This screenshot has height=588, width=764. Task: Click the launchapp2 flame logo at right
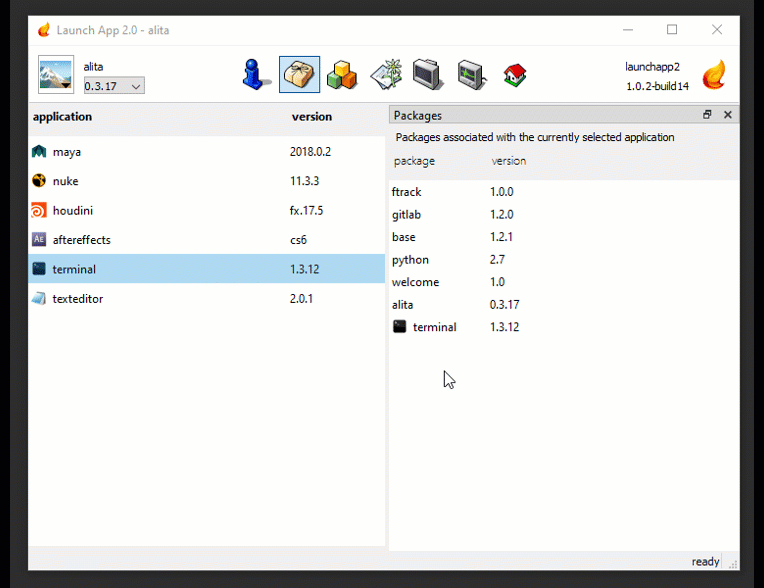(714, 75)
